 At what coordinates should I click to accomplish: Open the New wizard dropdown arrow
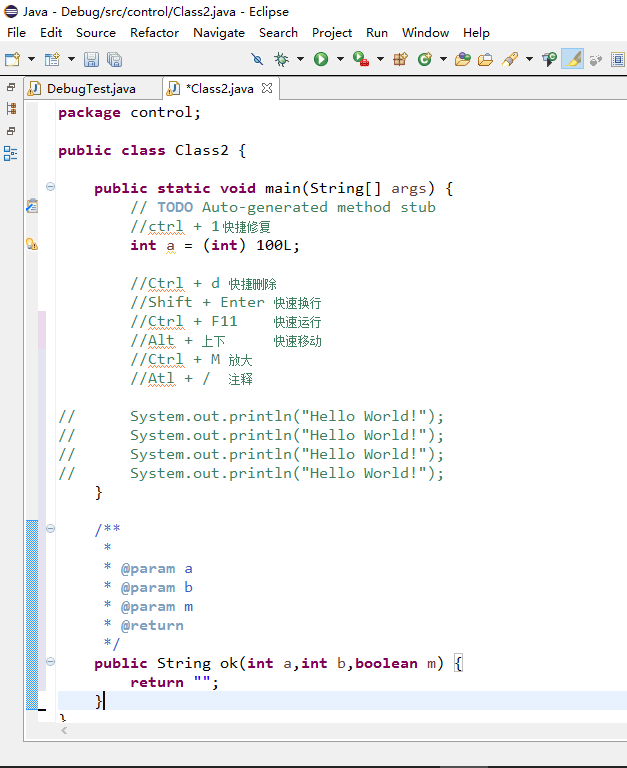[31, 59]
